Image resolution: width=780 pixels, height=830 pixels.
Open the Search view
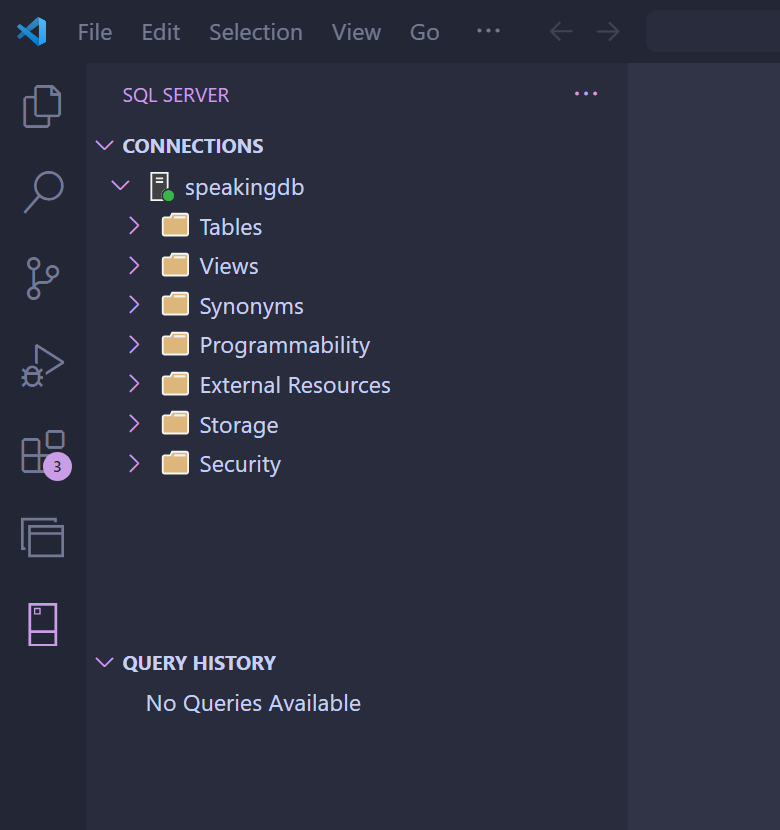point(42,193)
